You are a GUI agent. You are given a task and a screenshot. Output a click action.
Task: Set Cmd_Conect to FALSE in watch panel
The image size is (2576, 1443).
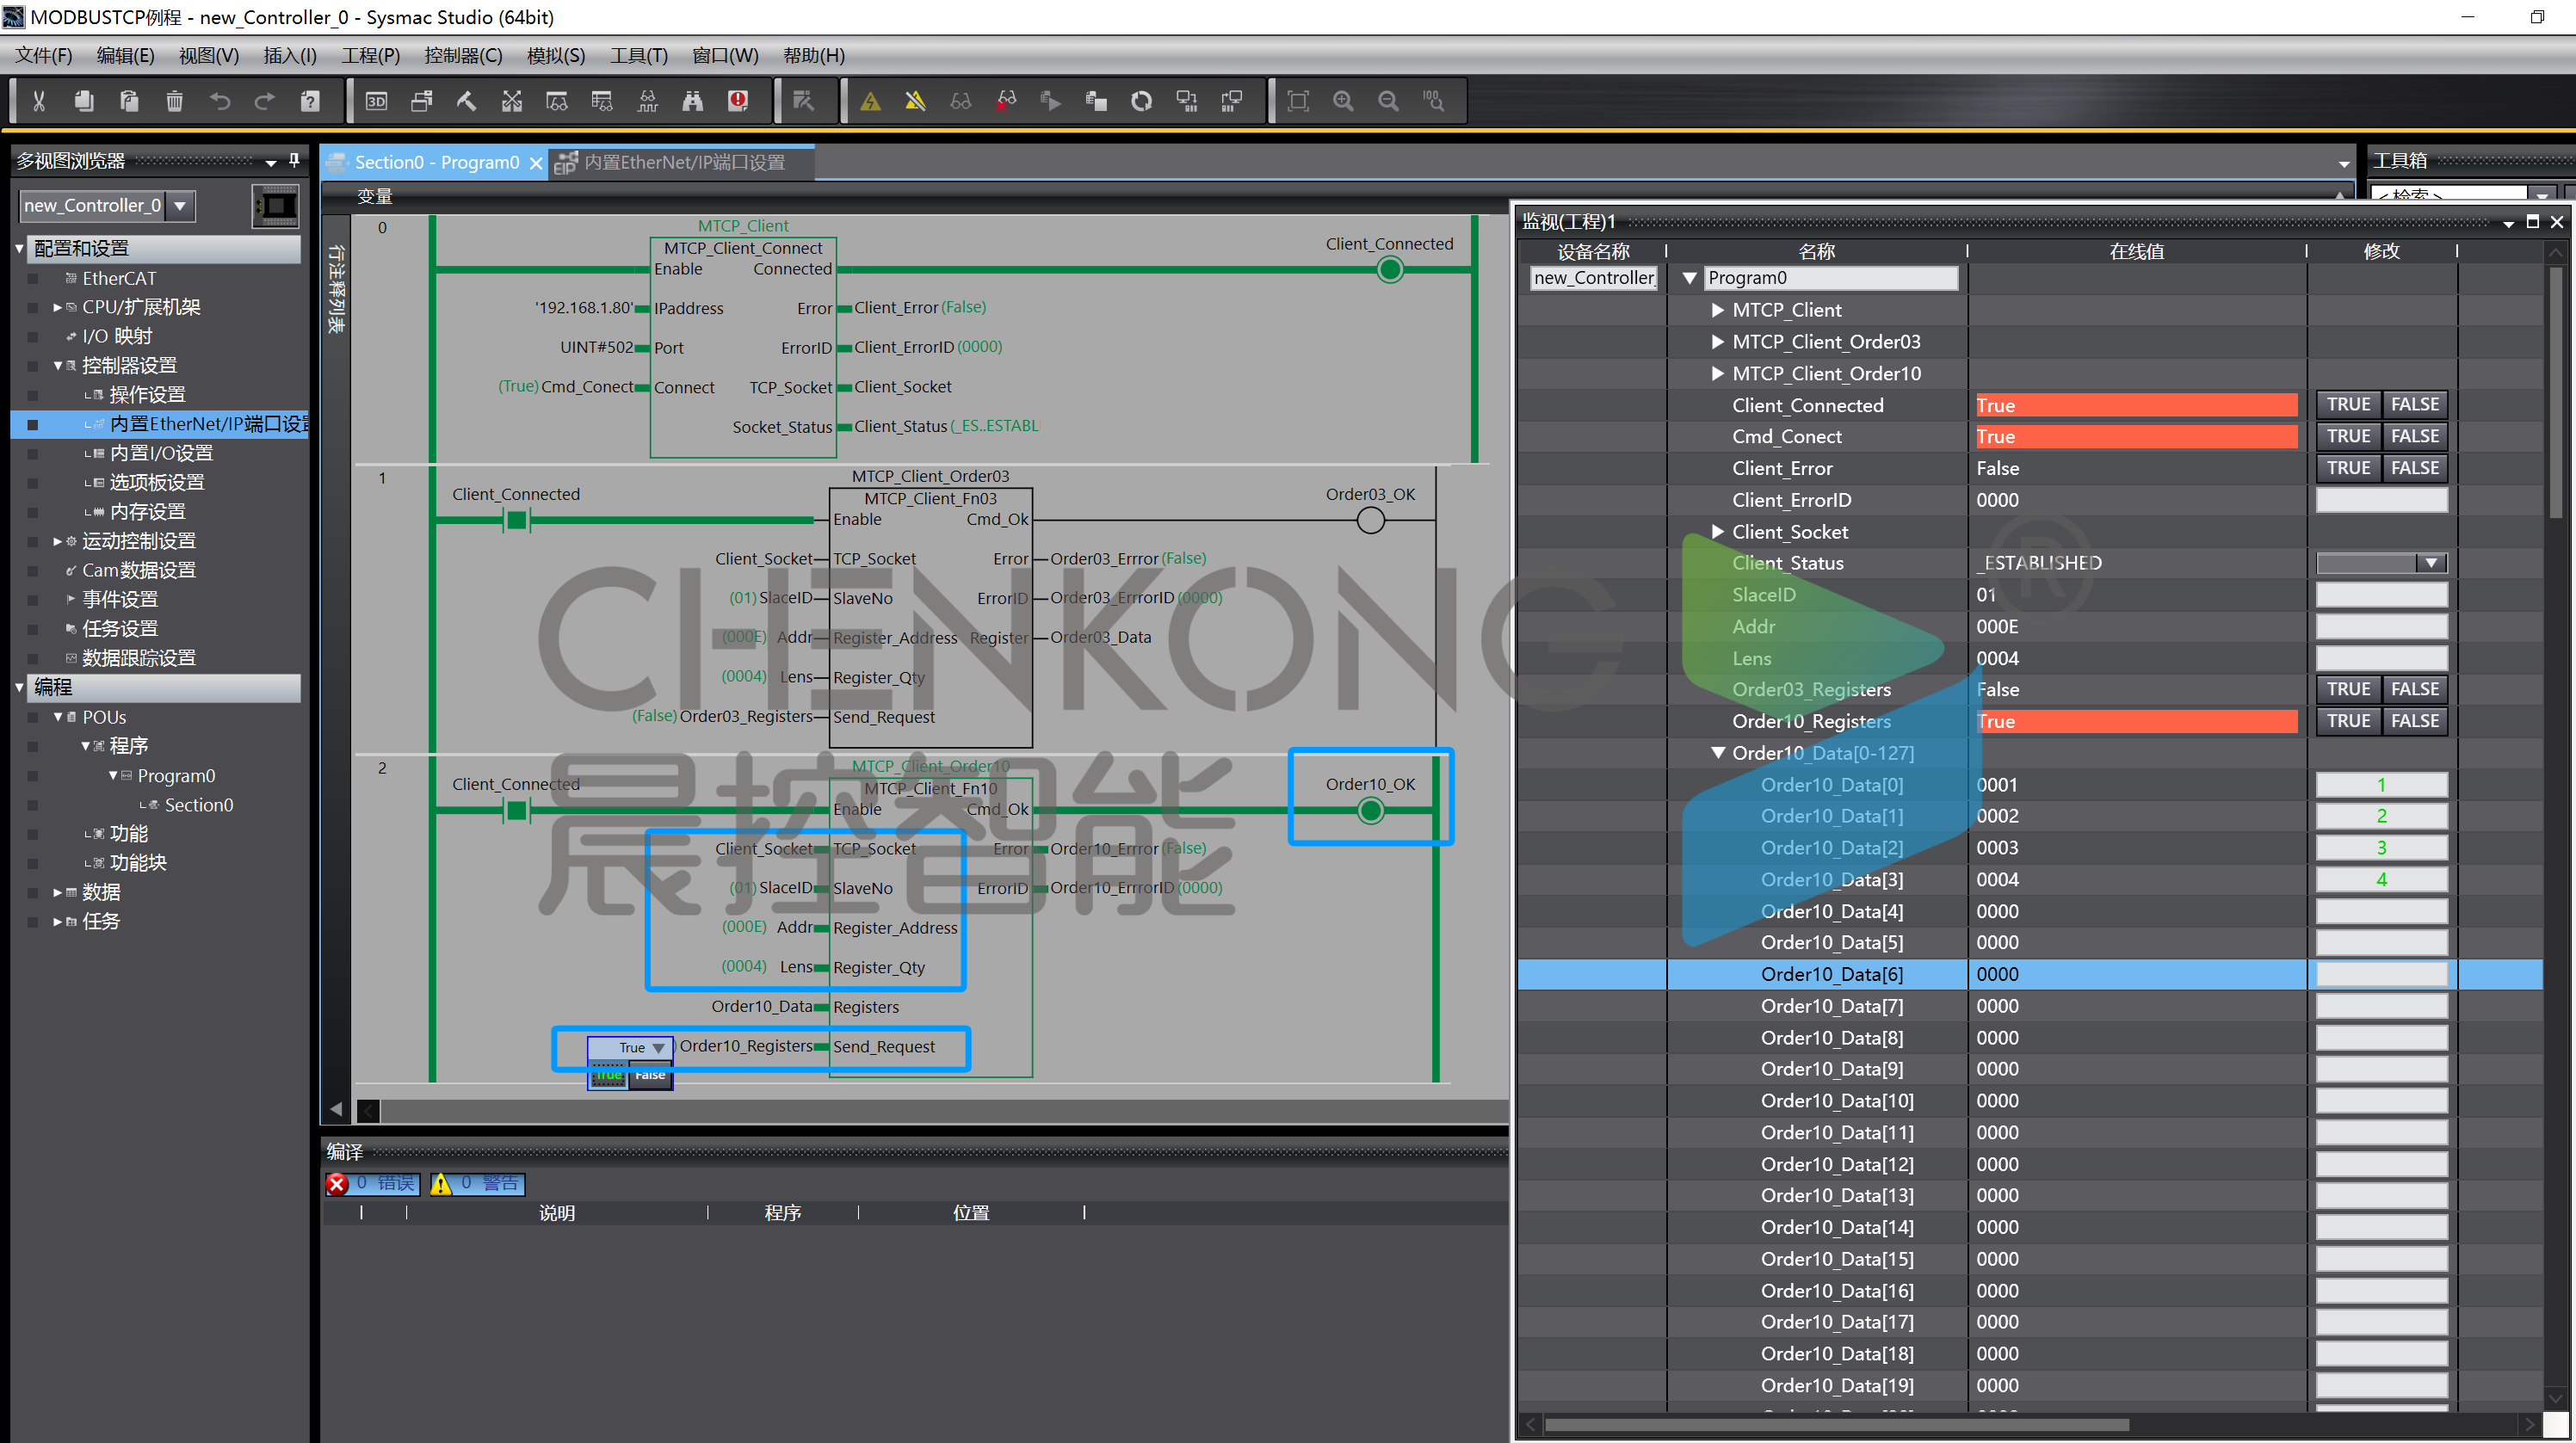(2415, 436)
